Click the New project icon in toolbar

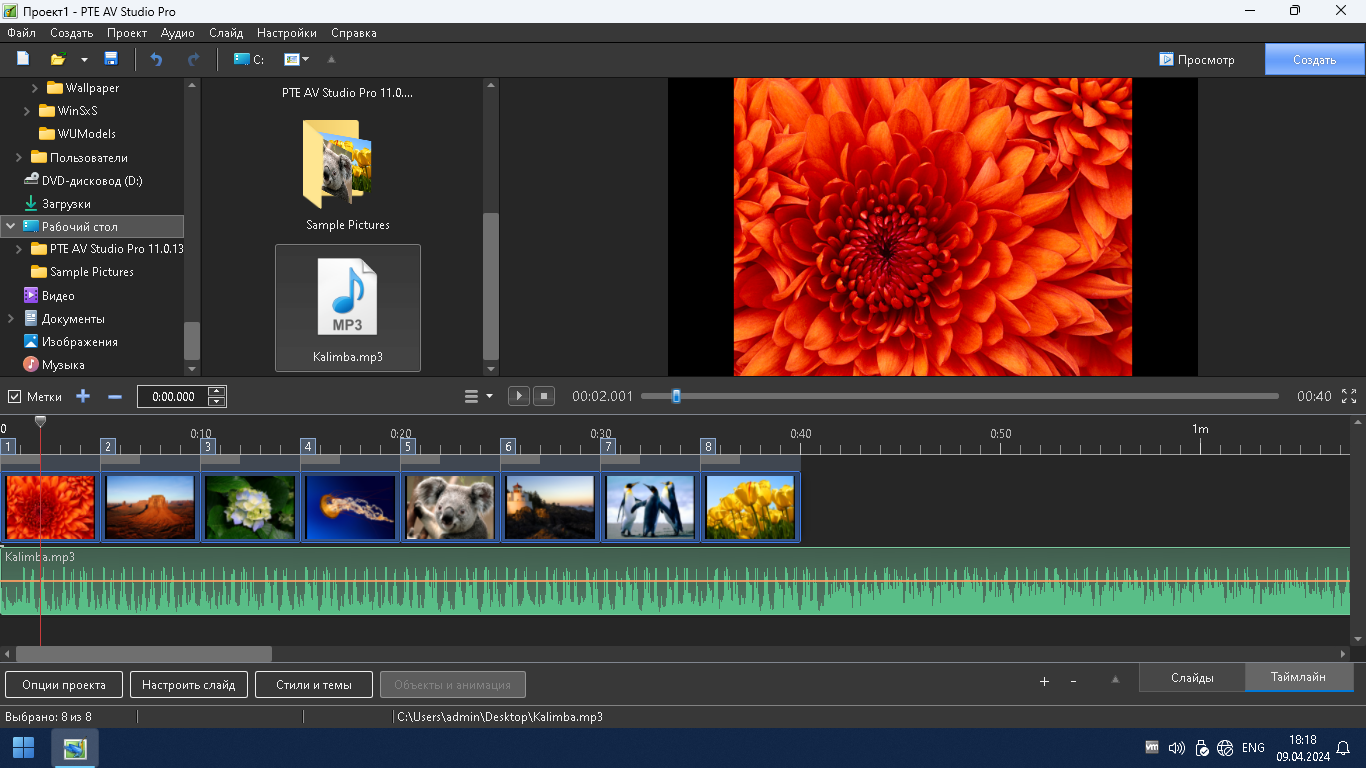point(23,59)
